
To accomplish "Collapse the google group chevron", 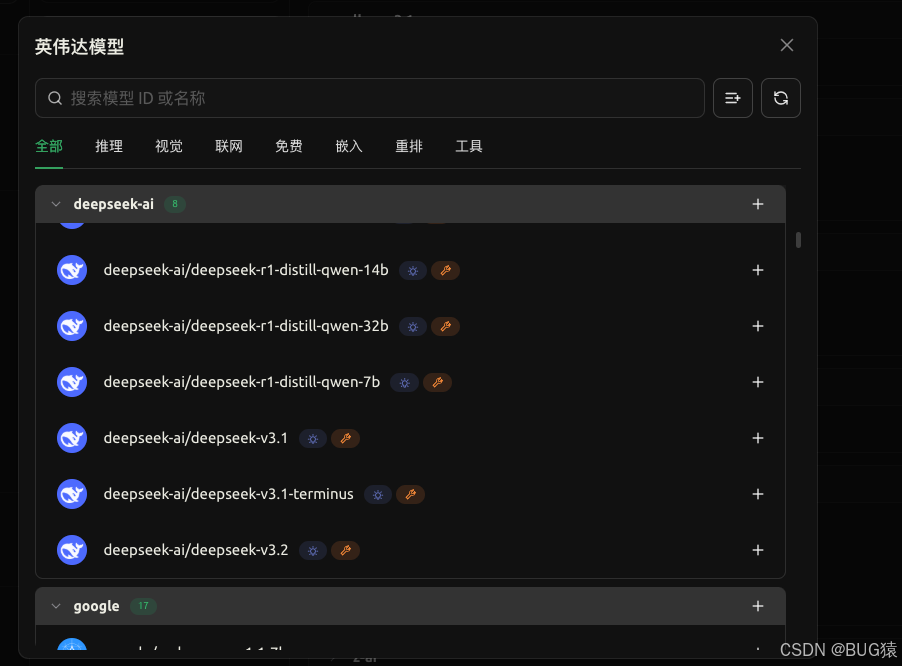I will tap(56, 606).
